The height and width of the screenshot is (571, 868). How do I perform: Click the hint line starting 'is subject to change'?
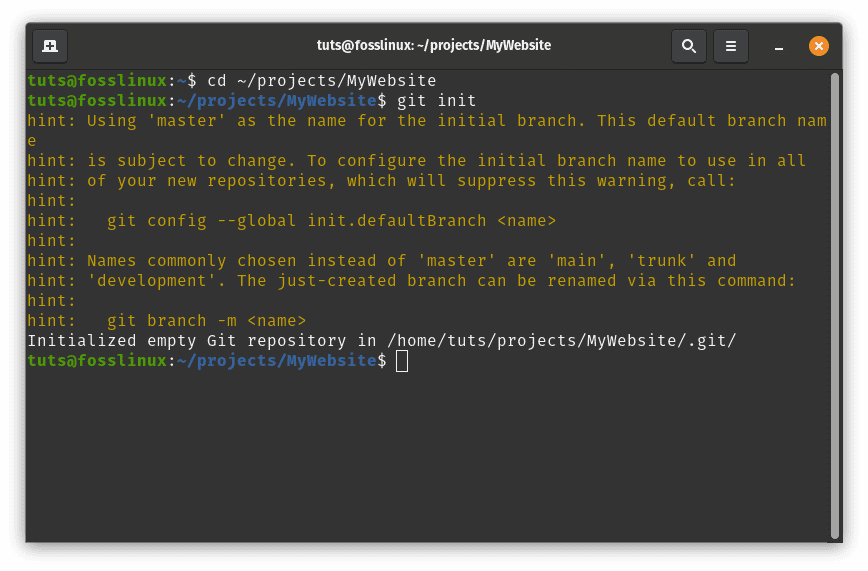[416, 161]
